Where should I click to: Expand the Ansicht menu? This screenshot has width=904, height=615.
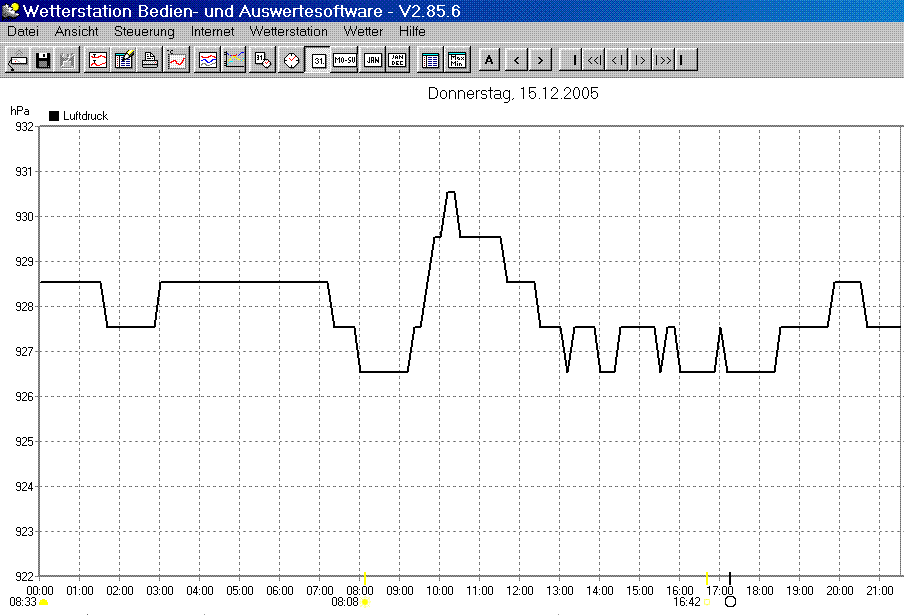pos(76,31)
